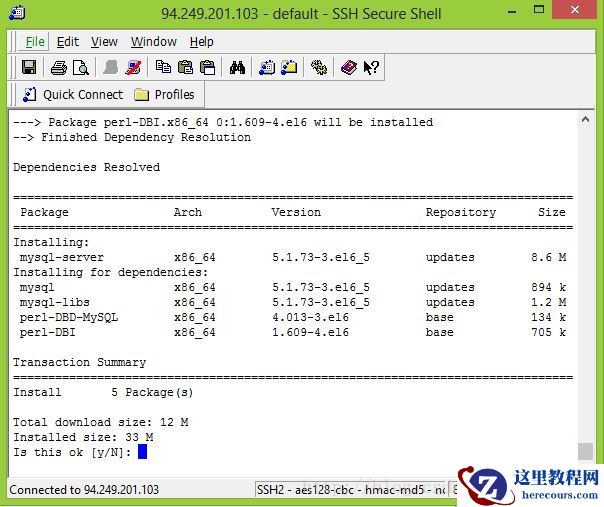Click the SSH application title bar icon
This screenshot has height=507, width=604.
click(17, 13)
